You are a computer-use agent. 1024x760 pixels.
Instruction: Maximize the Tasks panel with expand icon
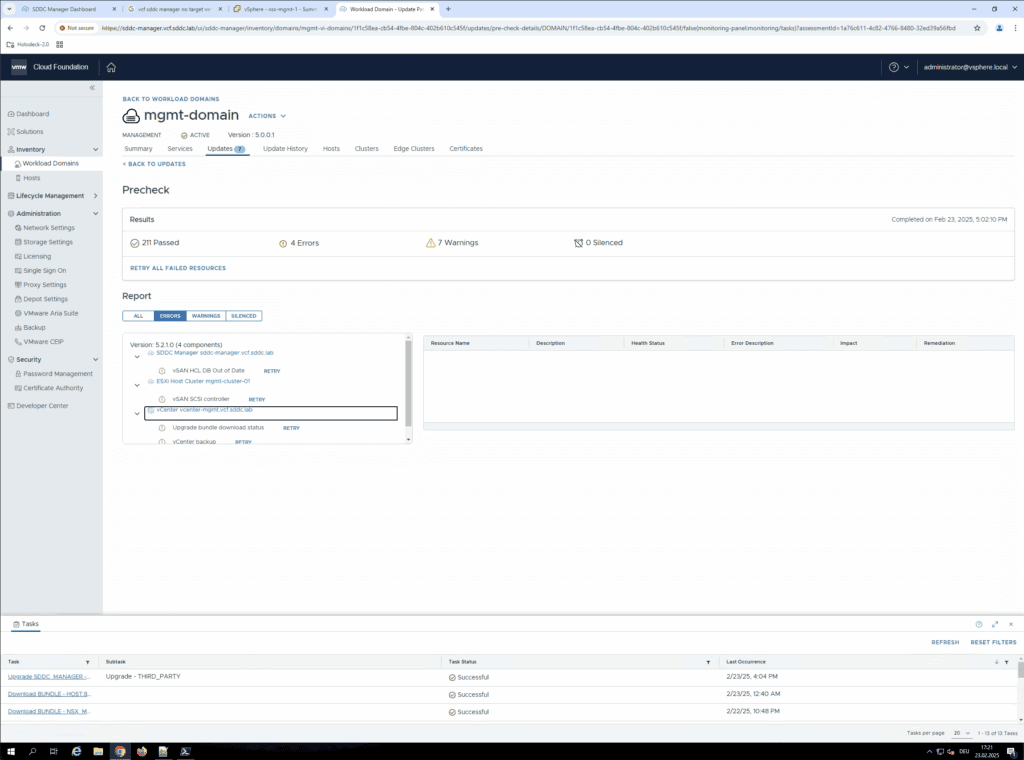pos(995,624)
